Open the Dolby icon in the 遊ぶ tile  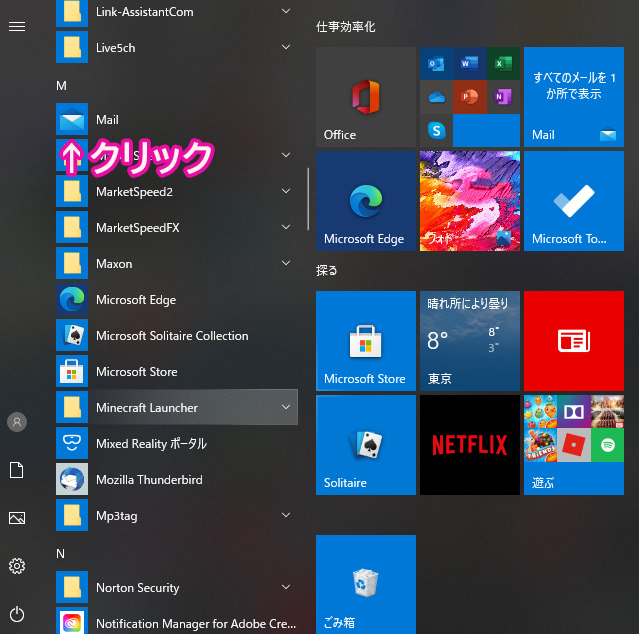tap(574, 412)
